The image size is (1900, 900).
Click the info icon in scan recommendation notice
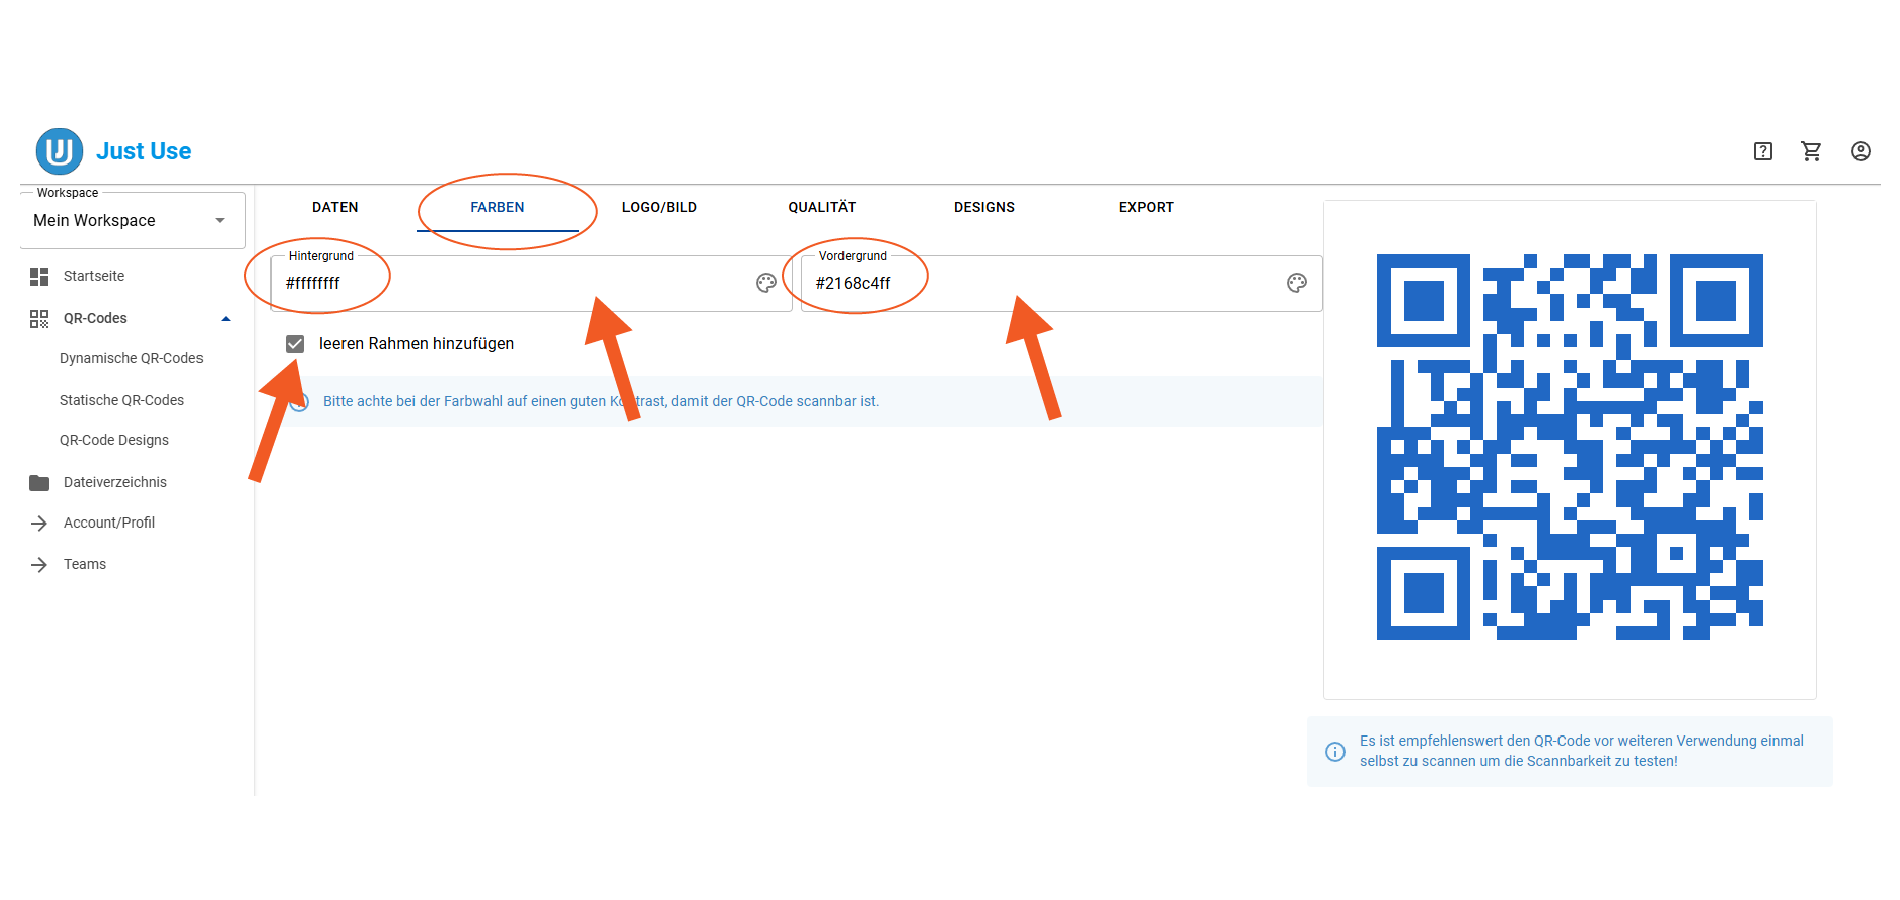click(x=1335, y=752)
